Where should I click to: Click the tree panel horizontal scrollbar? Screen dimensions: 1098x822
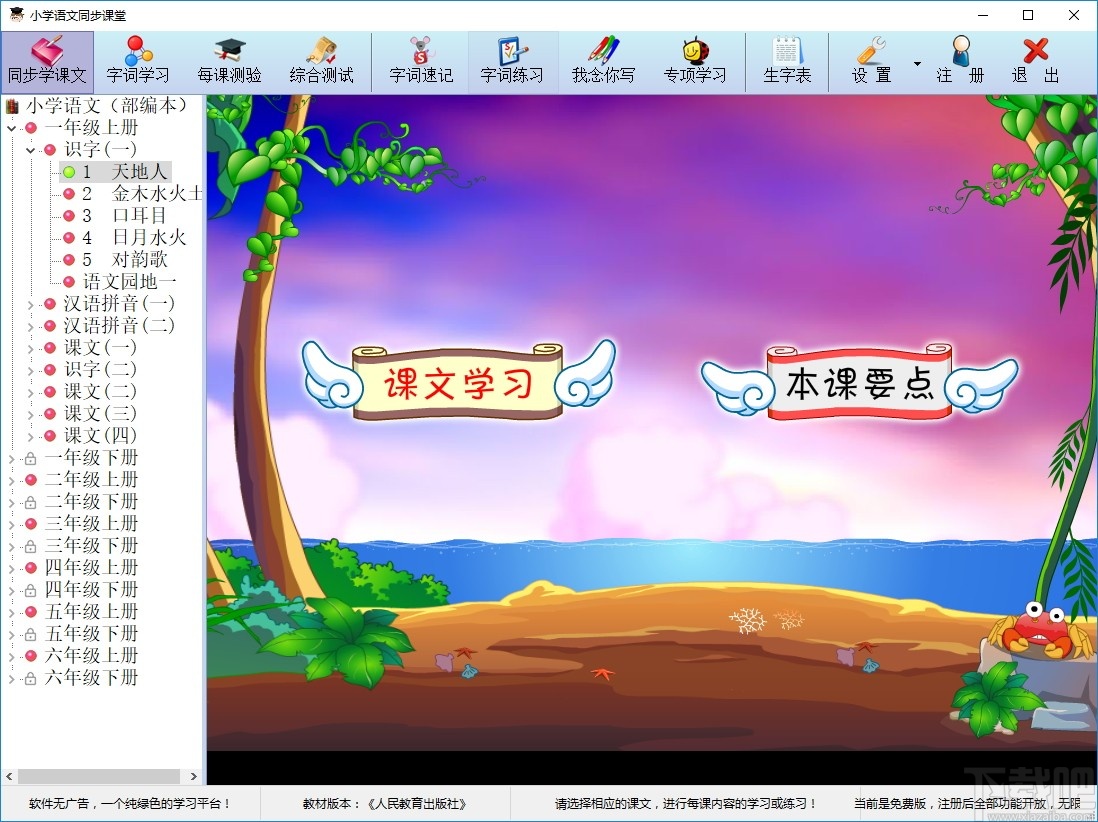click(x=100, y=775)
